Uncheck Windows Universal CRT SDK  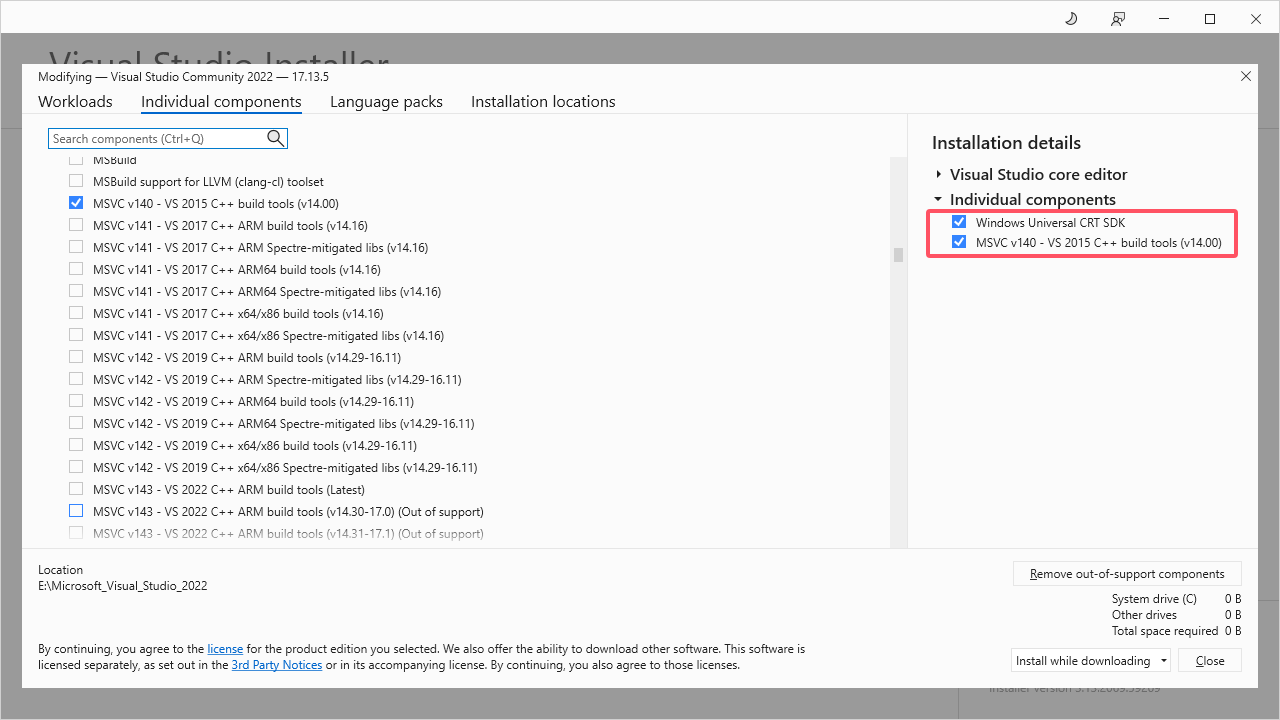959,222
